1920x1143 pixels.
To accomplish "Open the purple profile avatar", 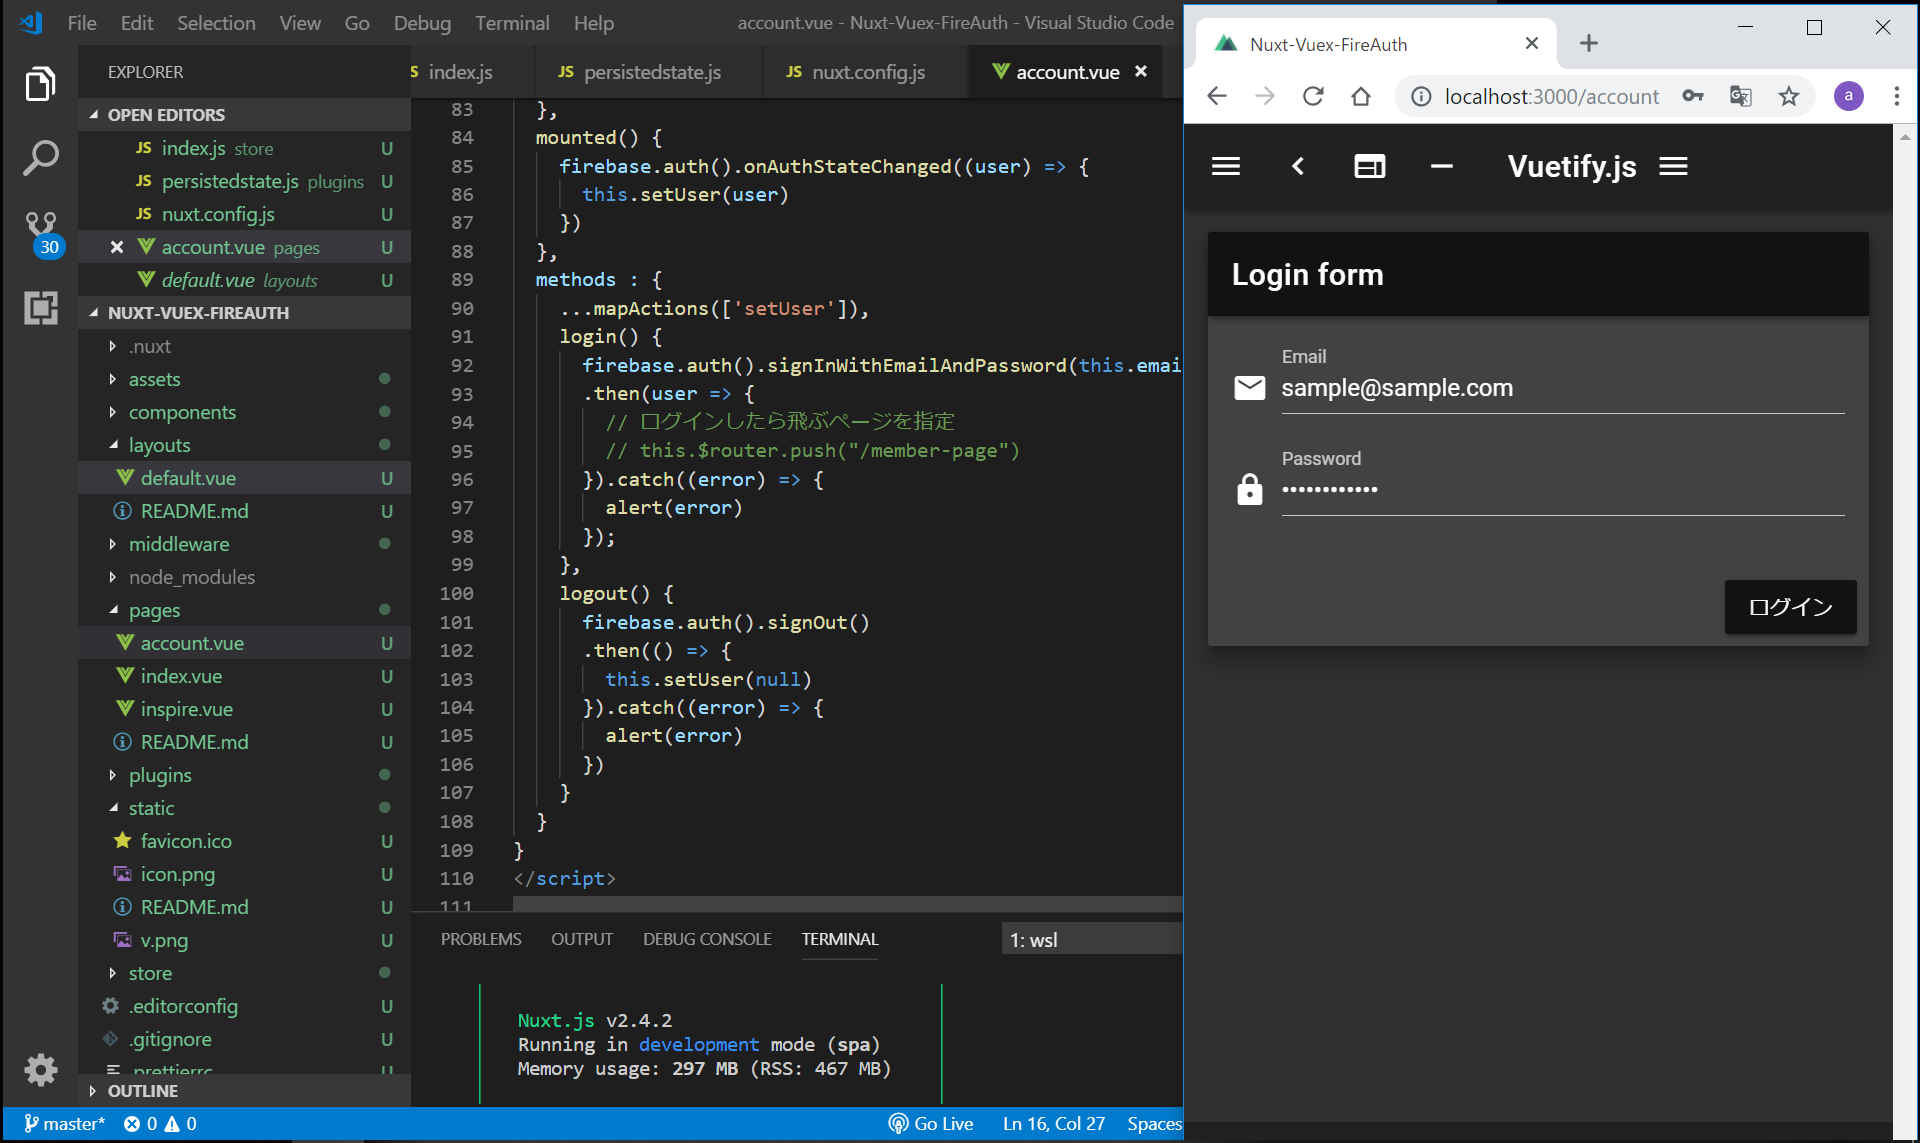I will (x=1849, y=96).
